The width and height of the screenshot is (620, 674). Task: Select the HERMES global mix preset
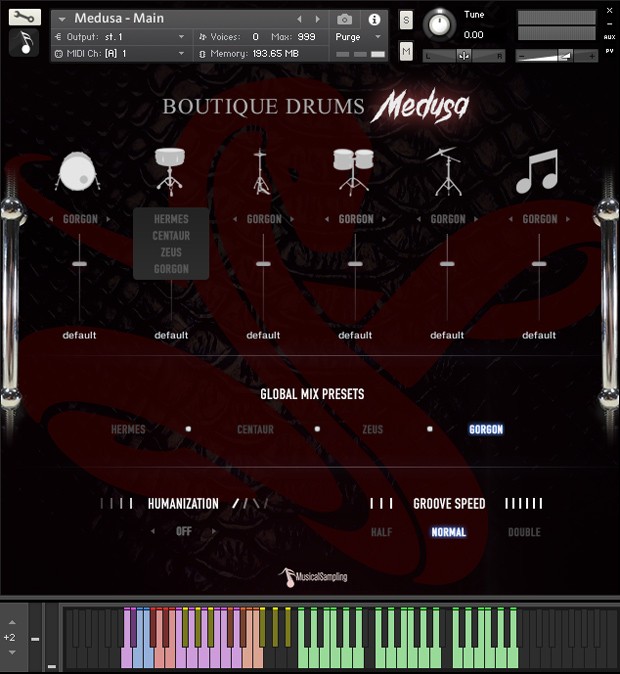128,429
